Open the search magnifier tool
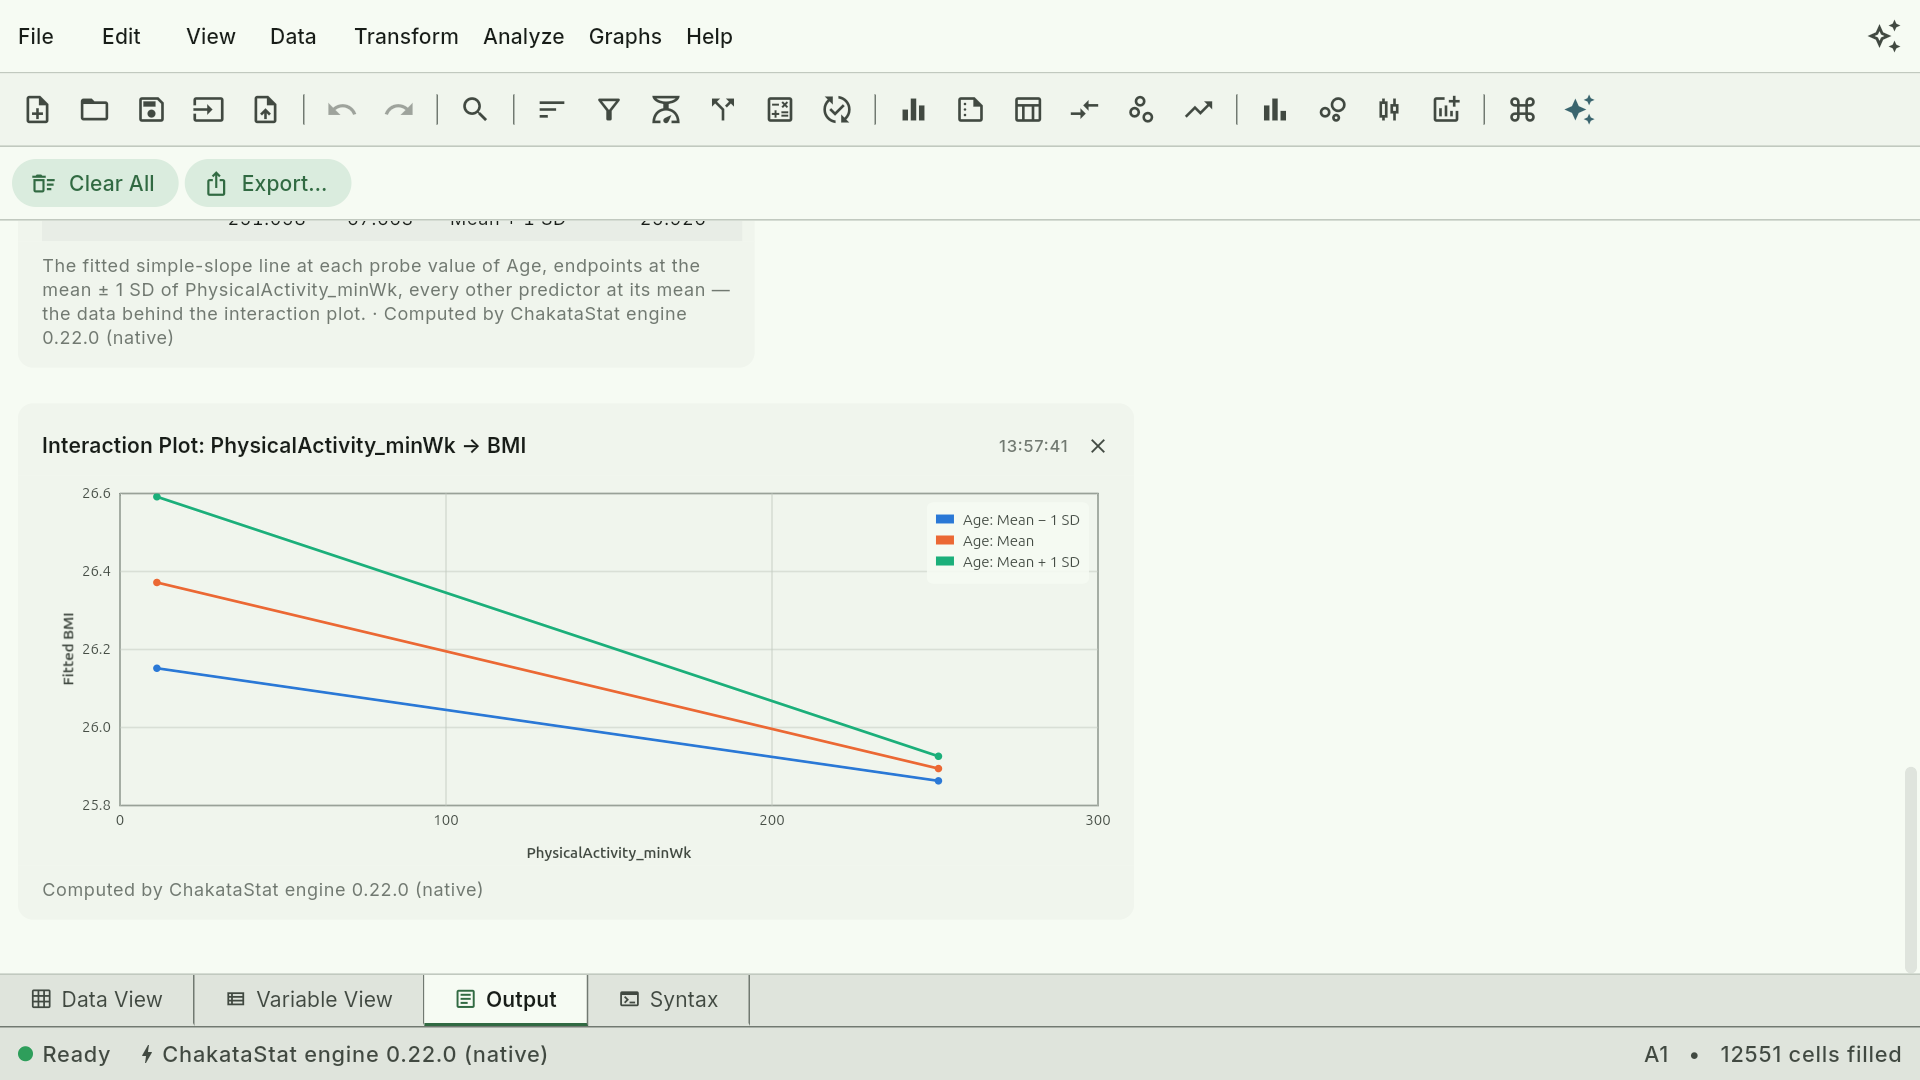 click(x=475, y=110)
